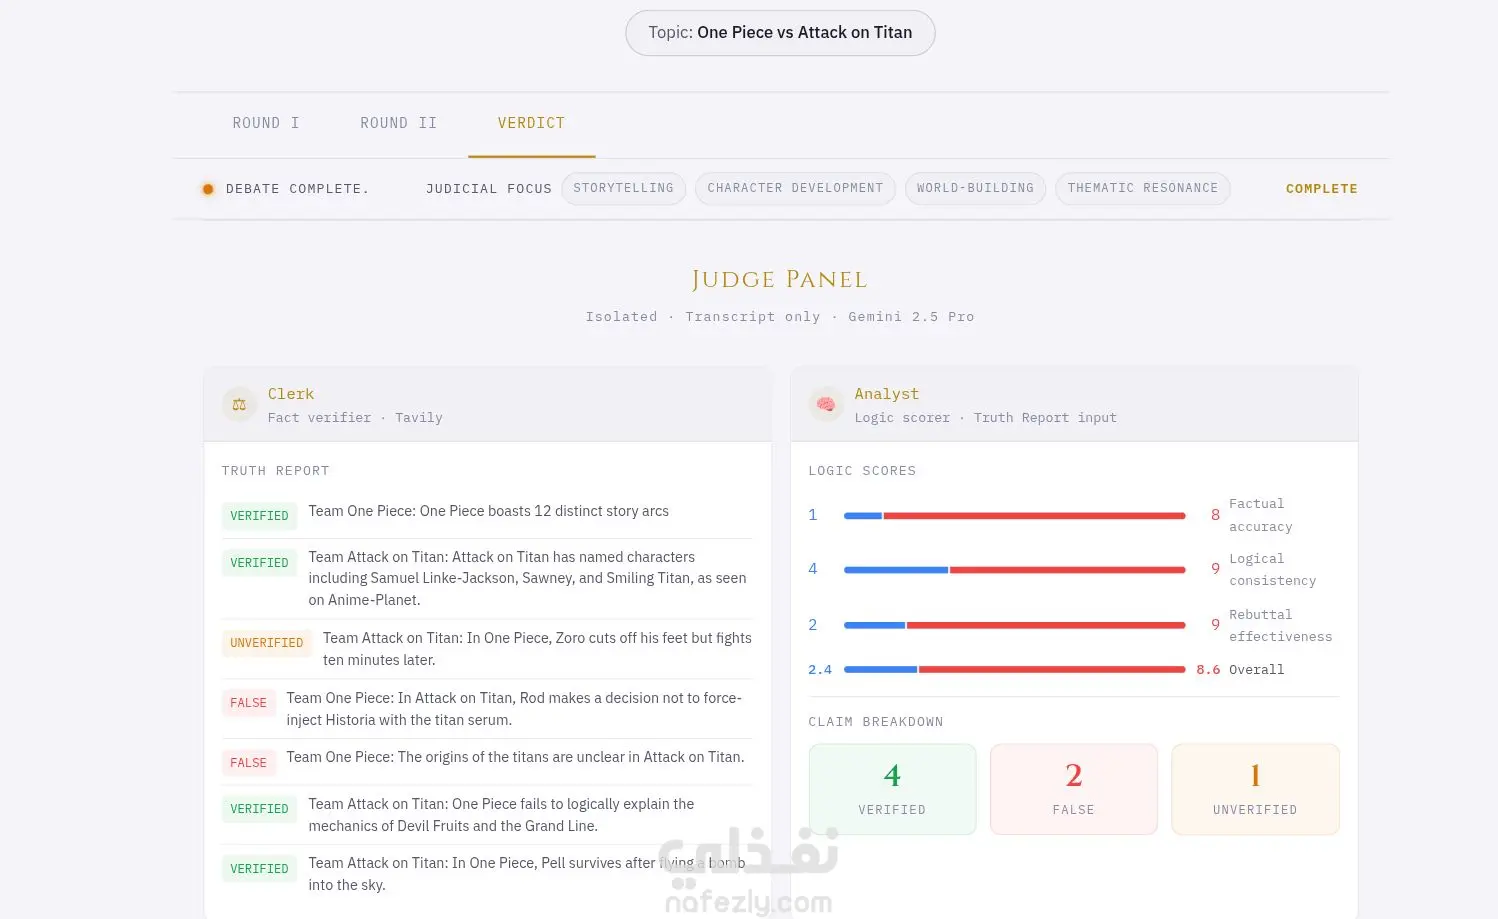
Task: Click the Rebuttal effectiveness score bar
Action: click(1015, 625)
